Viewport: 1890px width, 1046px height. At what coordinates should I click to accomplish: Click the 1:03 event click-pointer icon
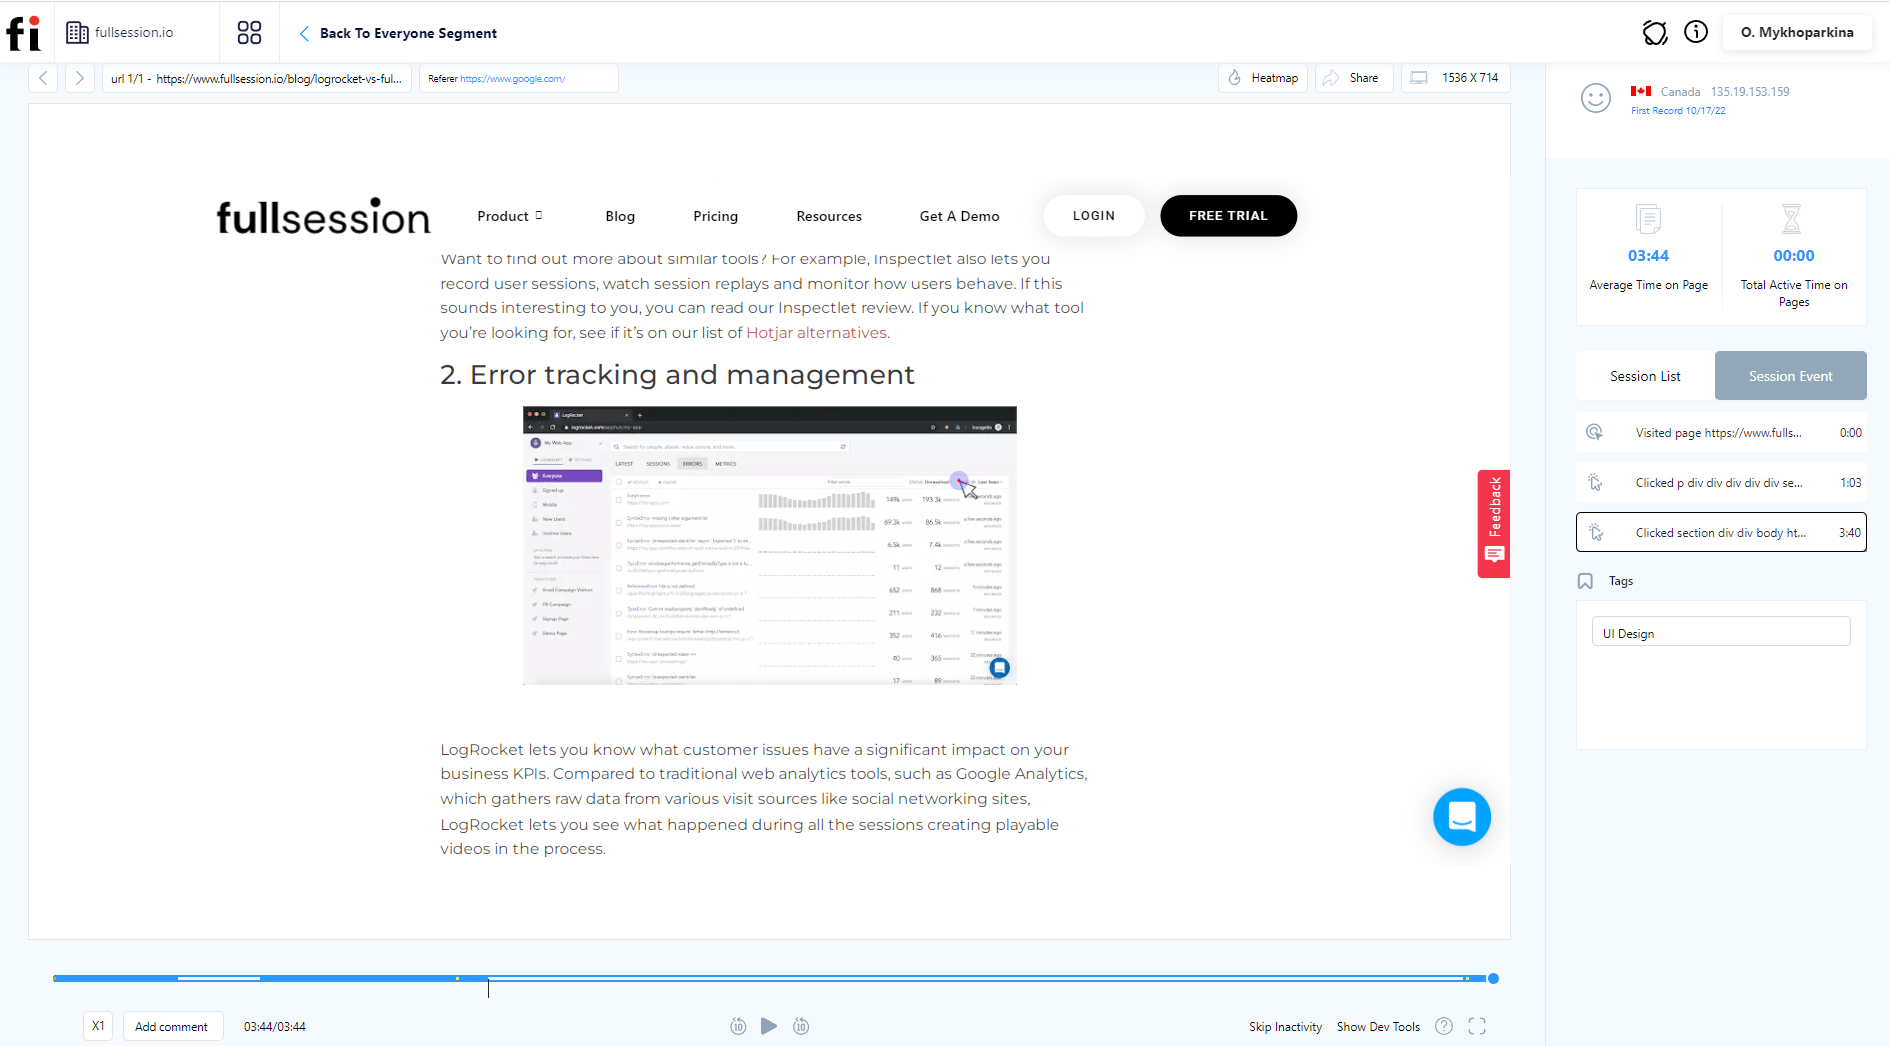[1595, 483]
